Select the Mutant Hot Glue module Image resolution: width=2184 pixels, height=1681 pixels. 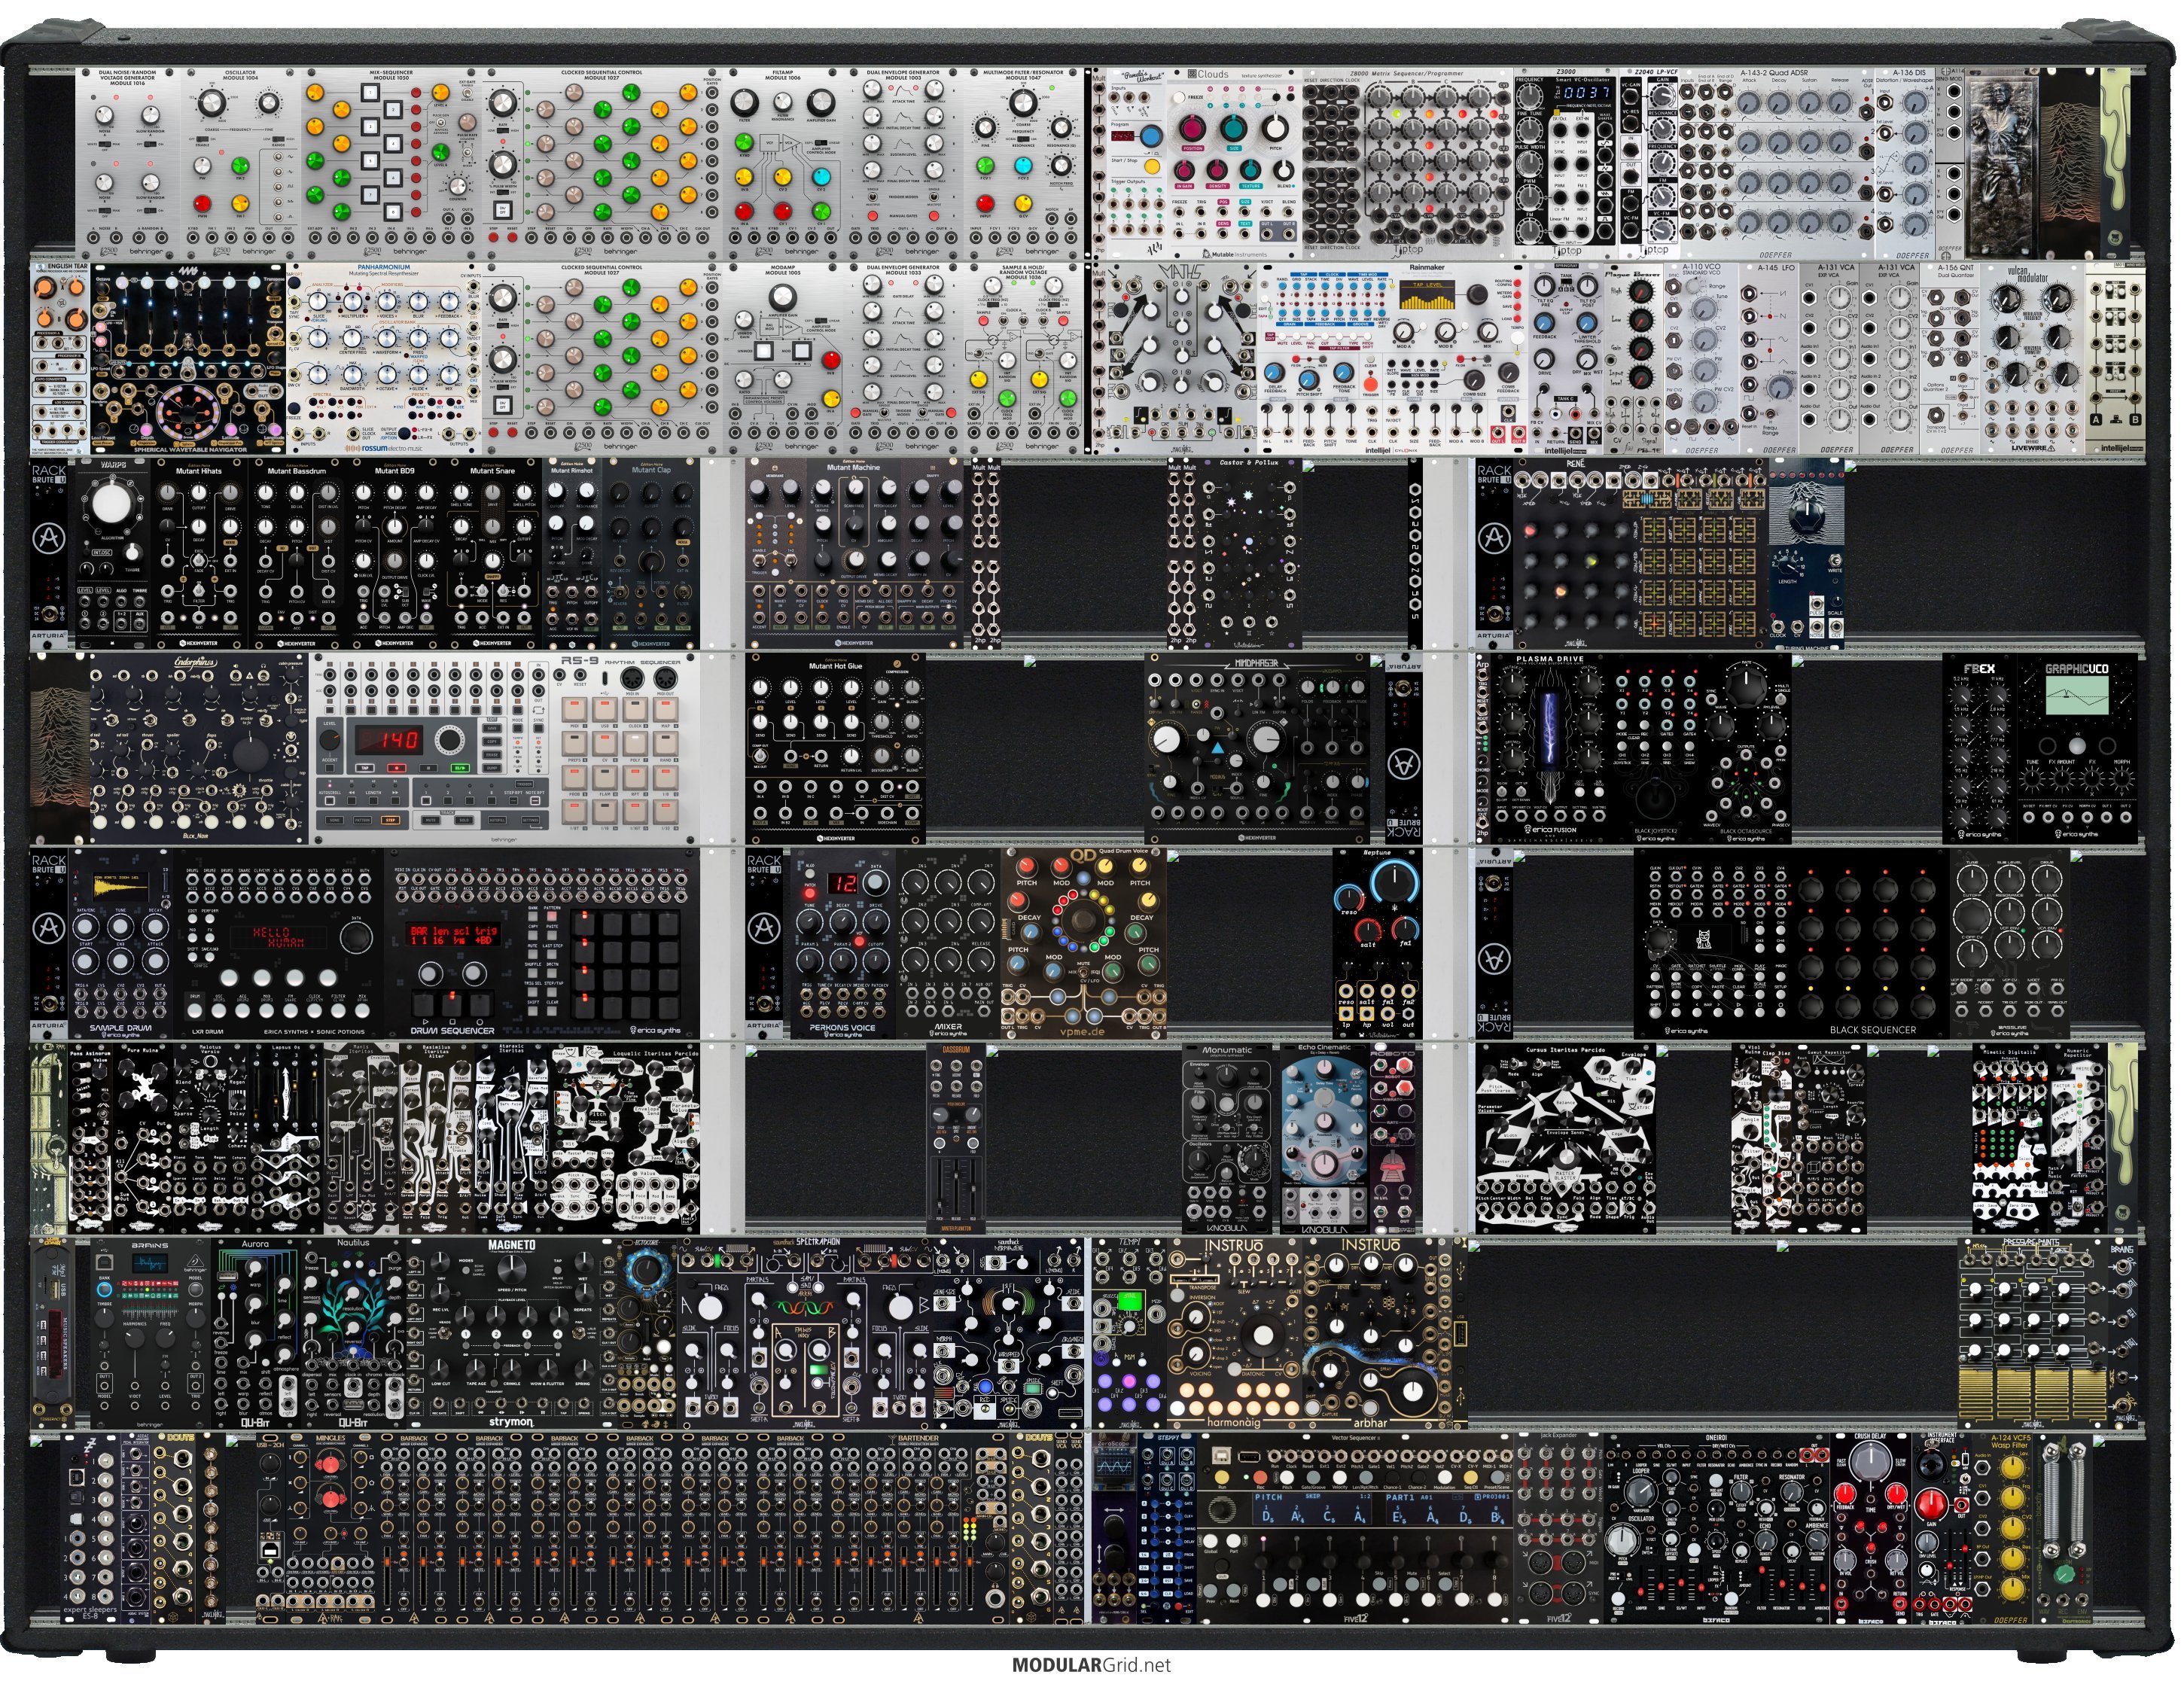[834, 750]
